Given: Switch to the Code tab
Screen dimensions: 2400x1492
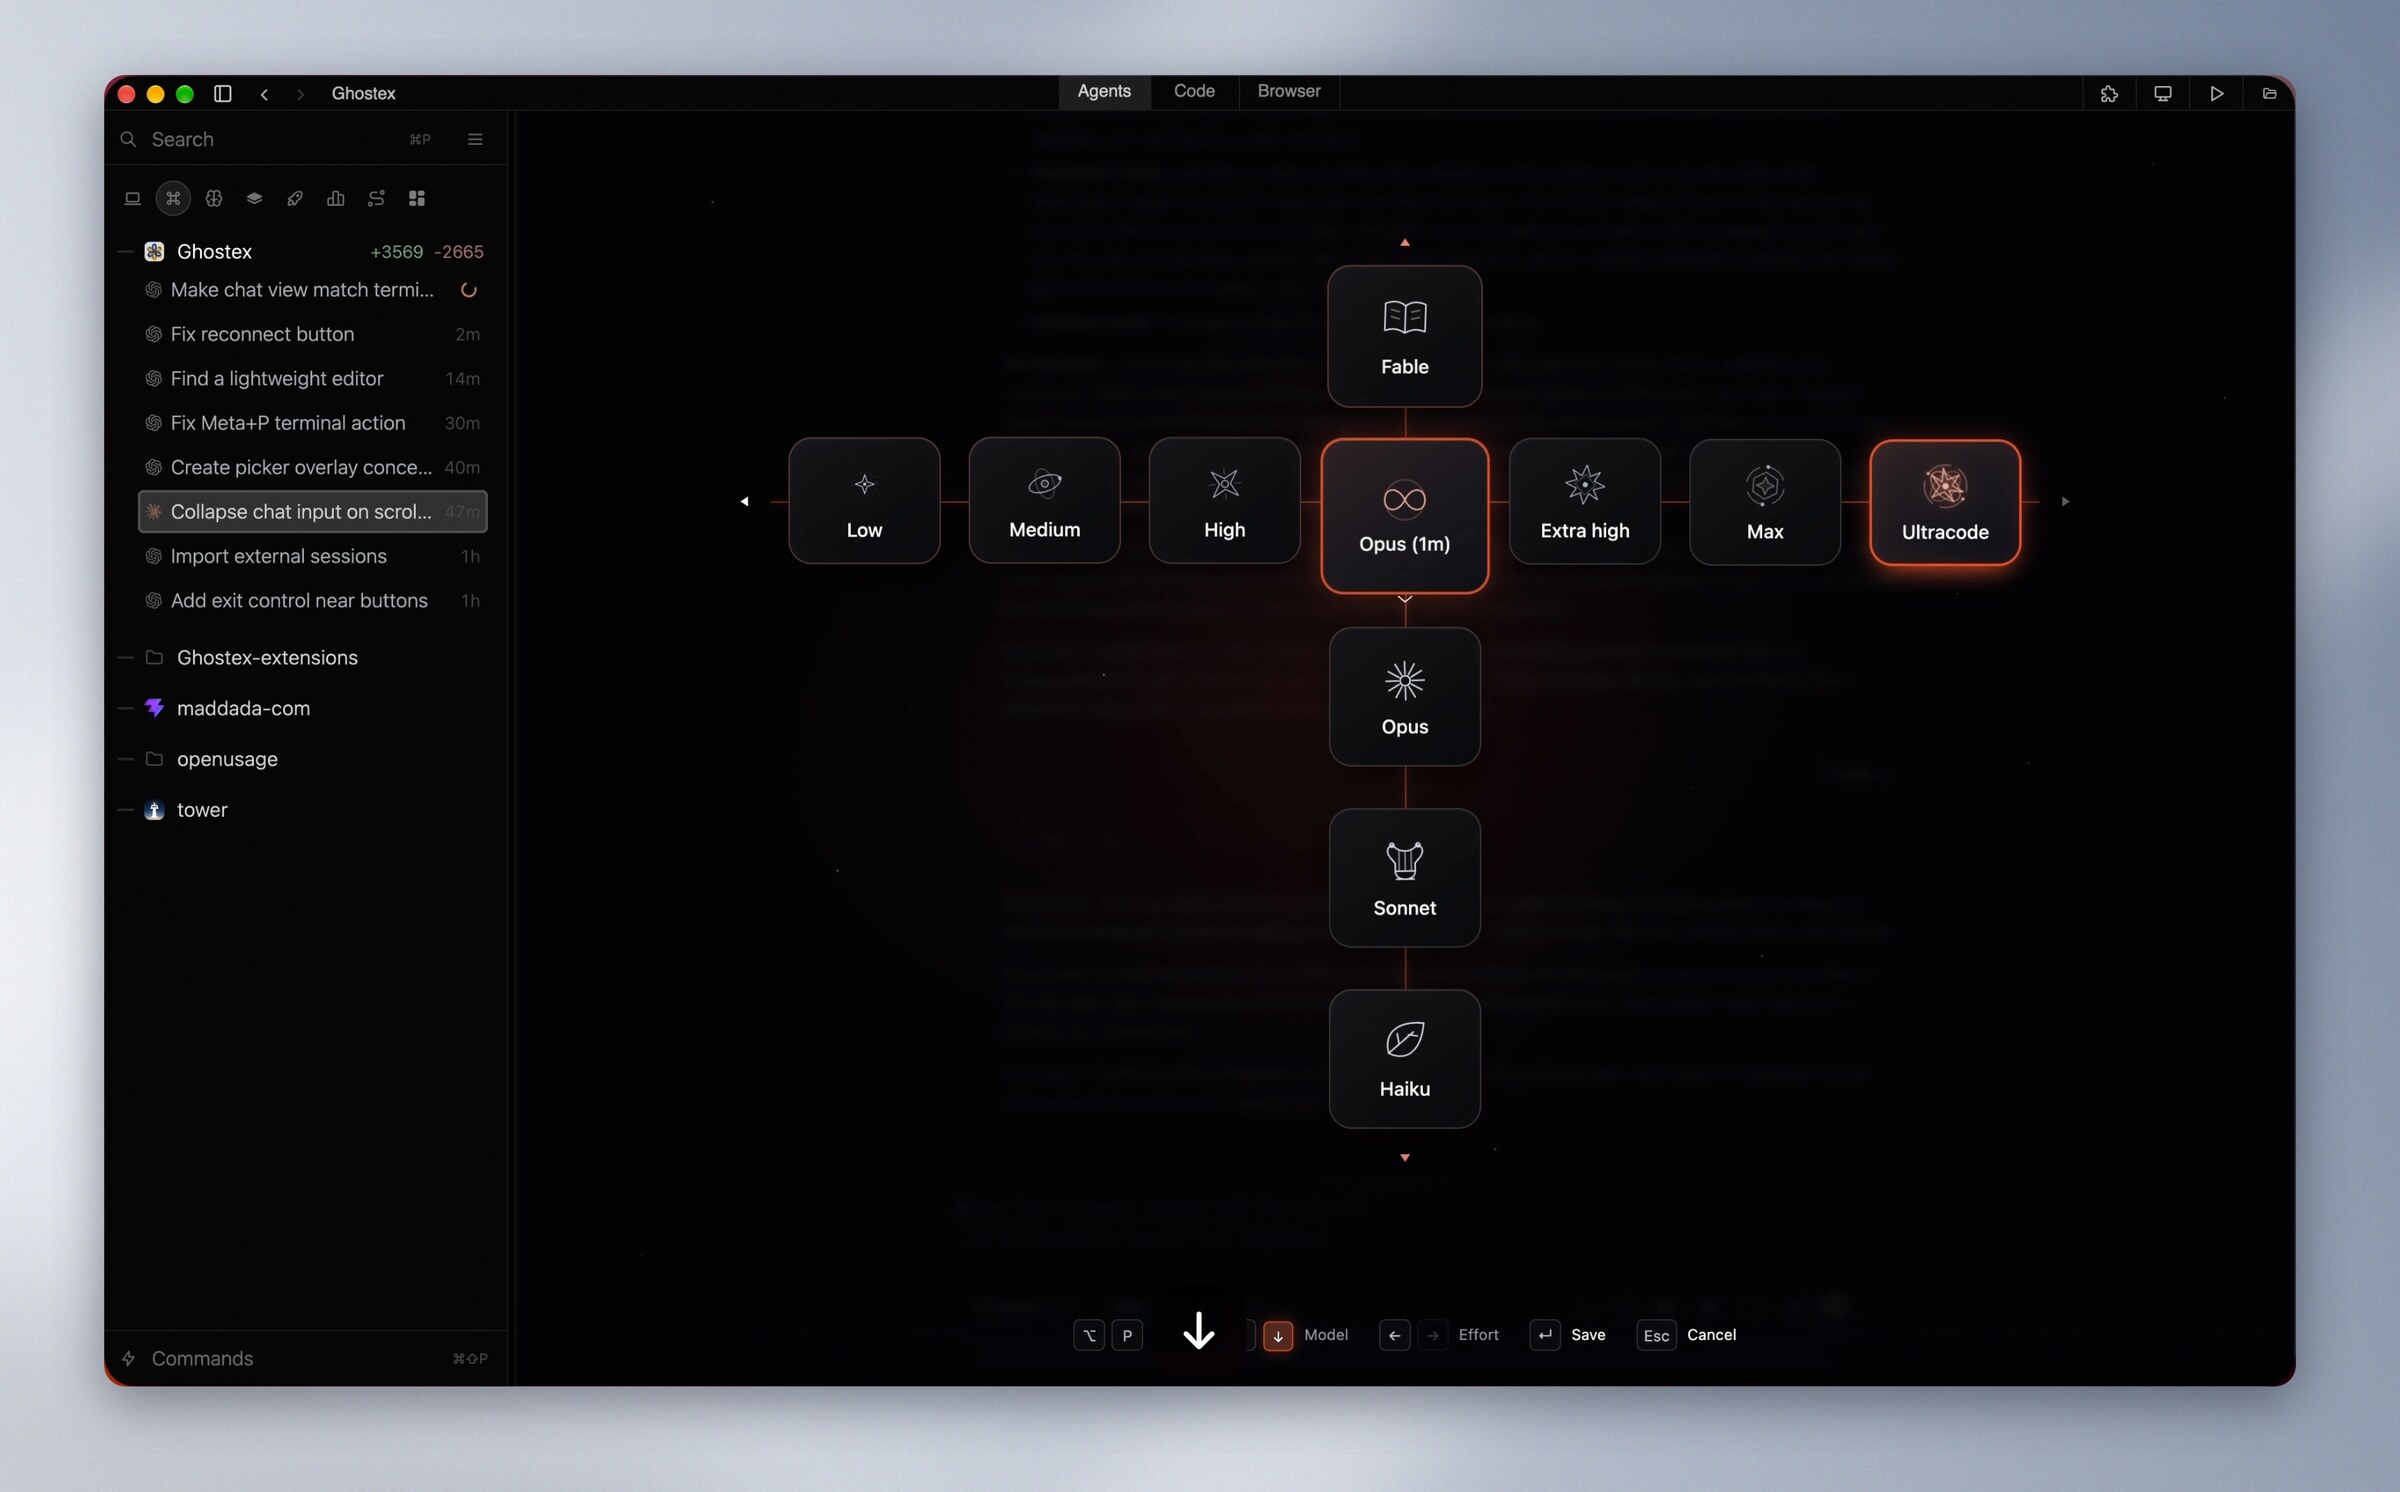Looking at the screenshot, I should [1194, 91].
